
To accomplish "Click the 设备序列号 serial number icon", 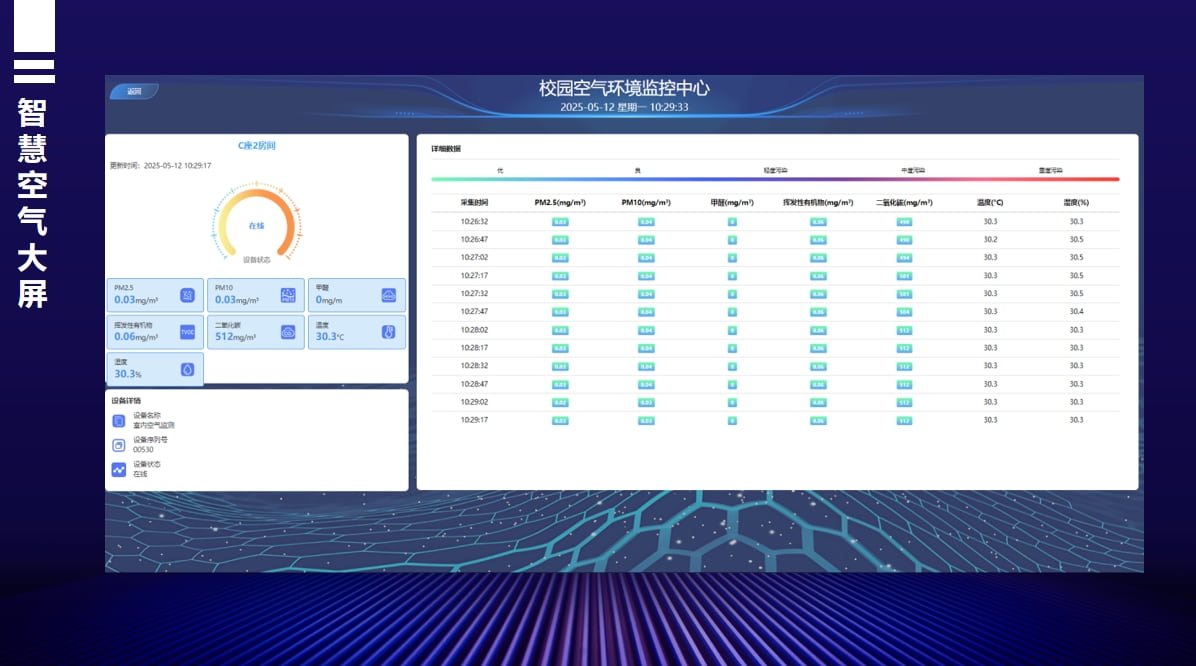I will pos(119,445).
